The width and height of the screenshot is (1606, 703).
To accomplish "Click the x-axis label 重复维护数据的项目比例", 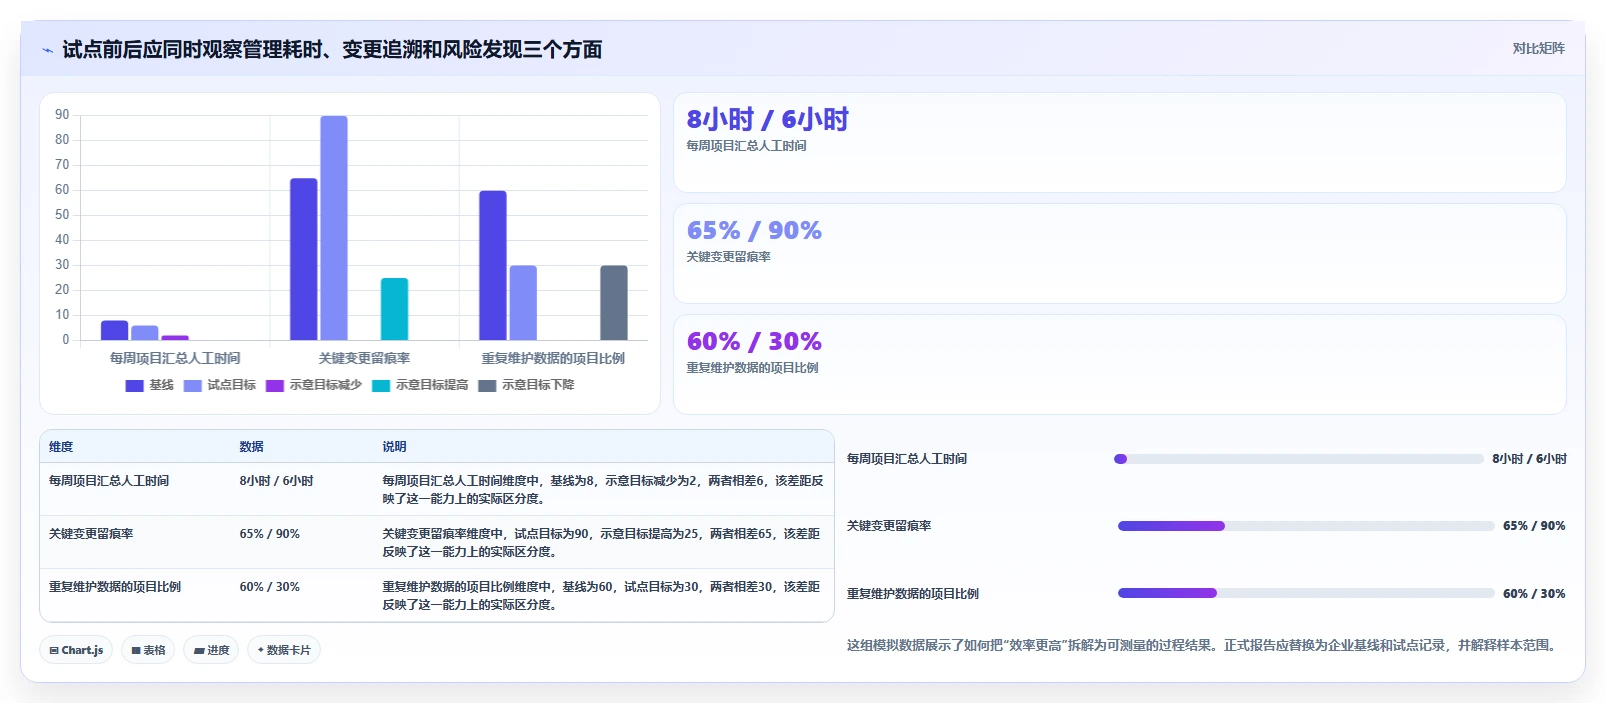I will pos(553,358).
